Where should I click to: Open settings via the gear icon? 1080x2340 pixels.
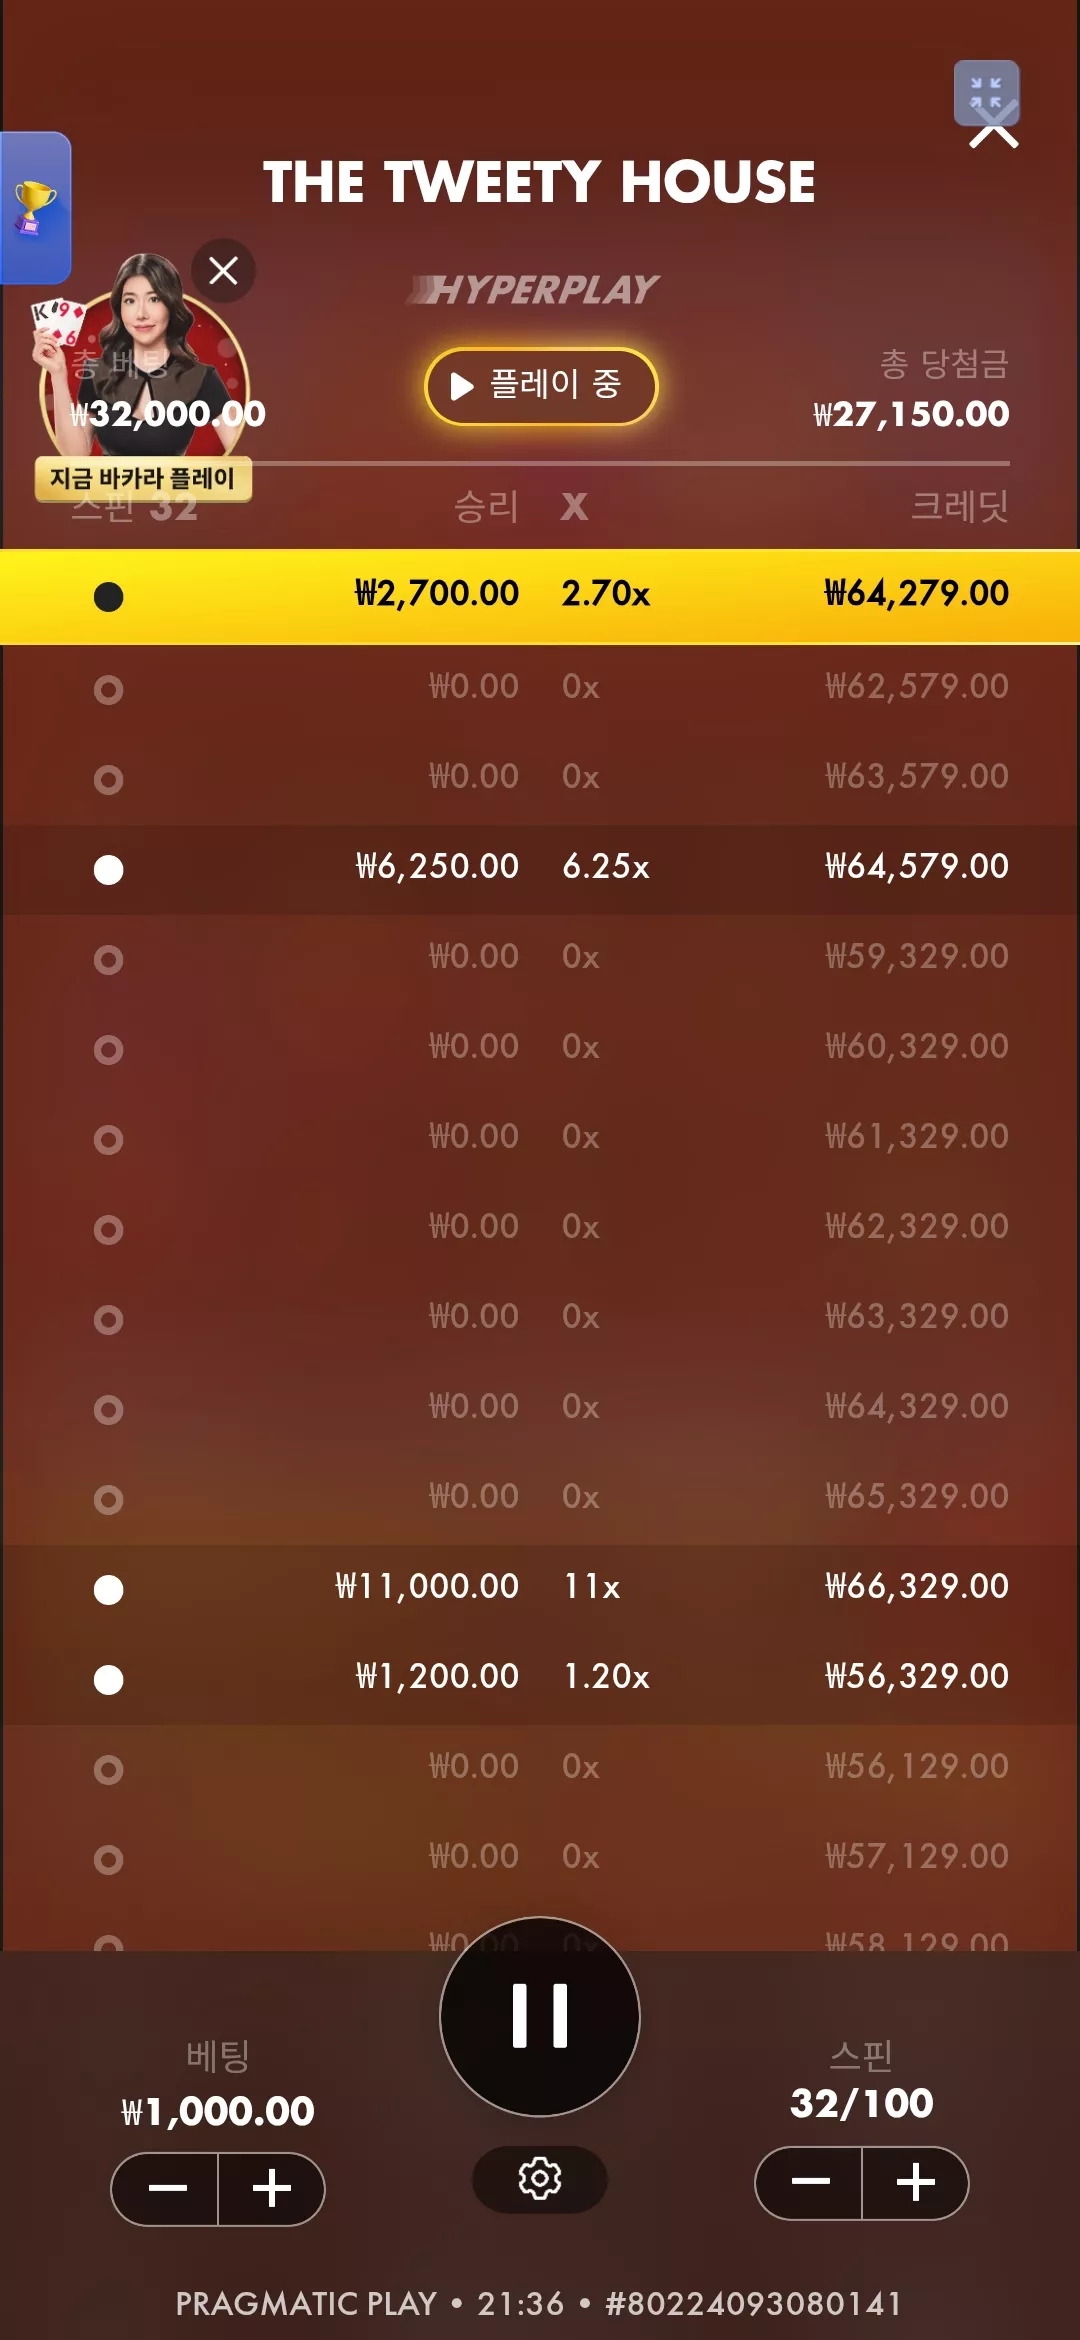540,2178
